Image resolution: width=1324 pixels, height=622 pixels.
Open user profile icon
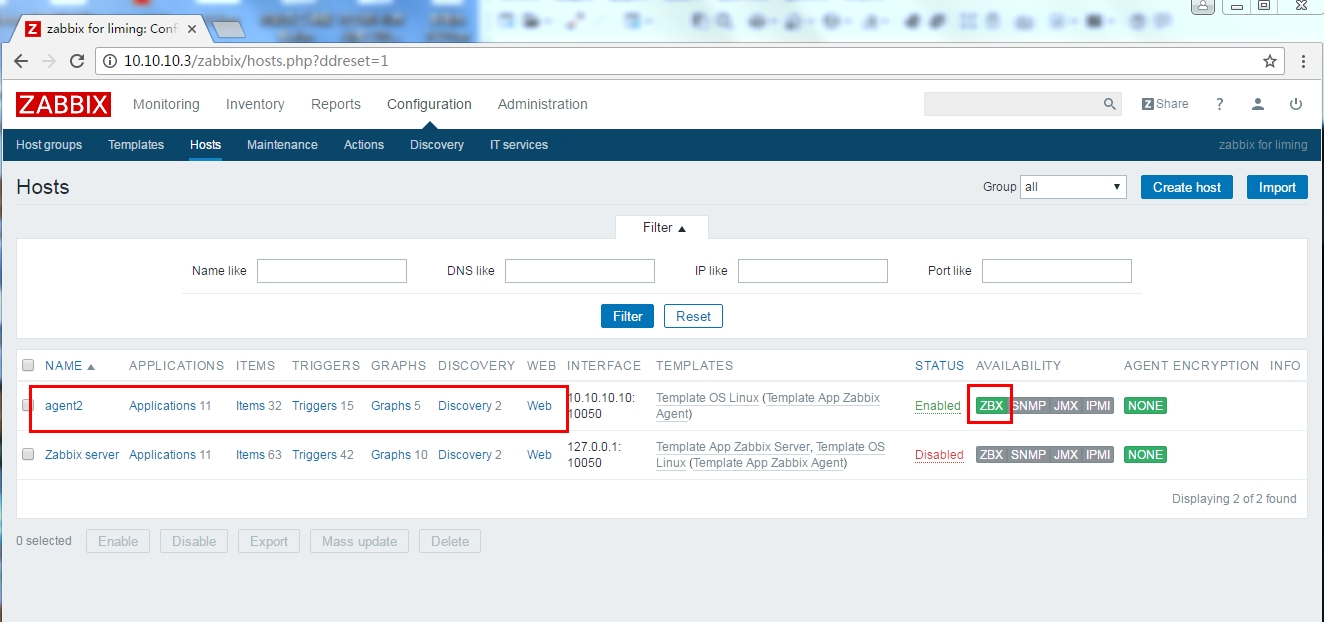1258,104
